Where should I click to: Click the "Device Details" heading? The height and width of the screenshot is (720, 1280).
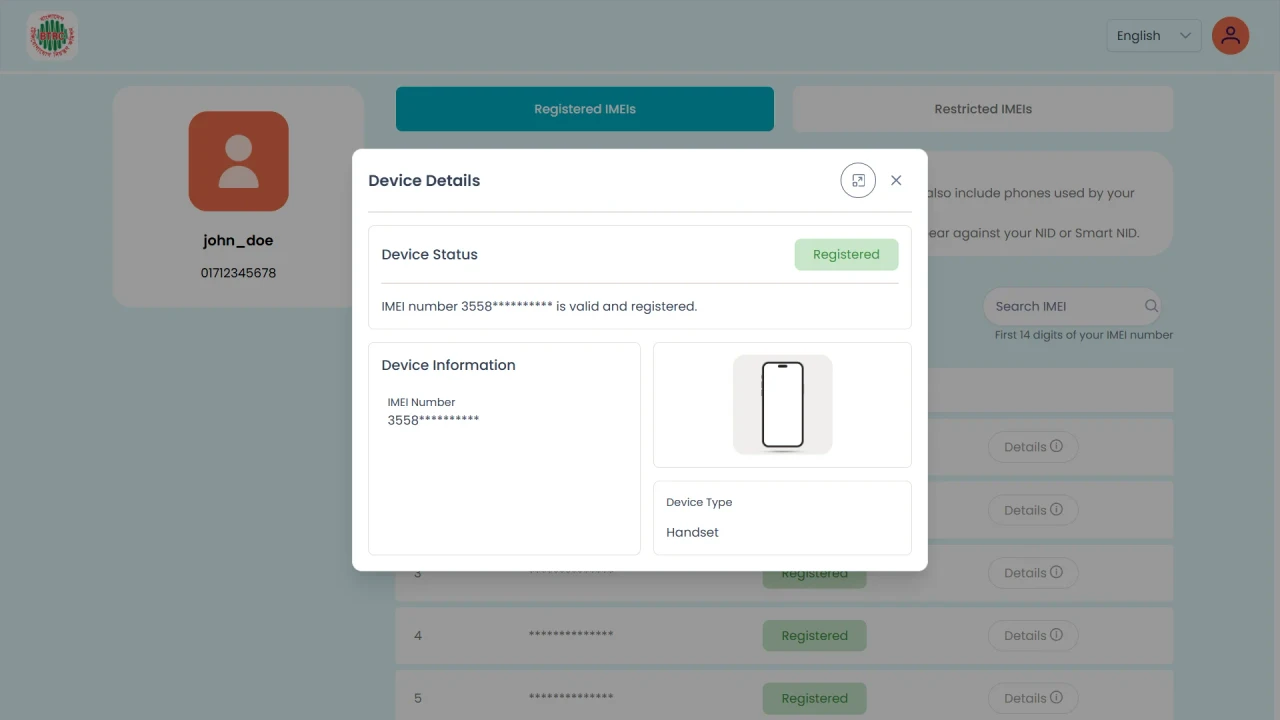[x=424, y=181]
